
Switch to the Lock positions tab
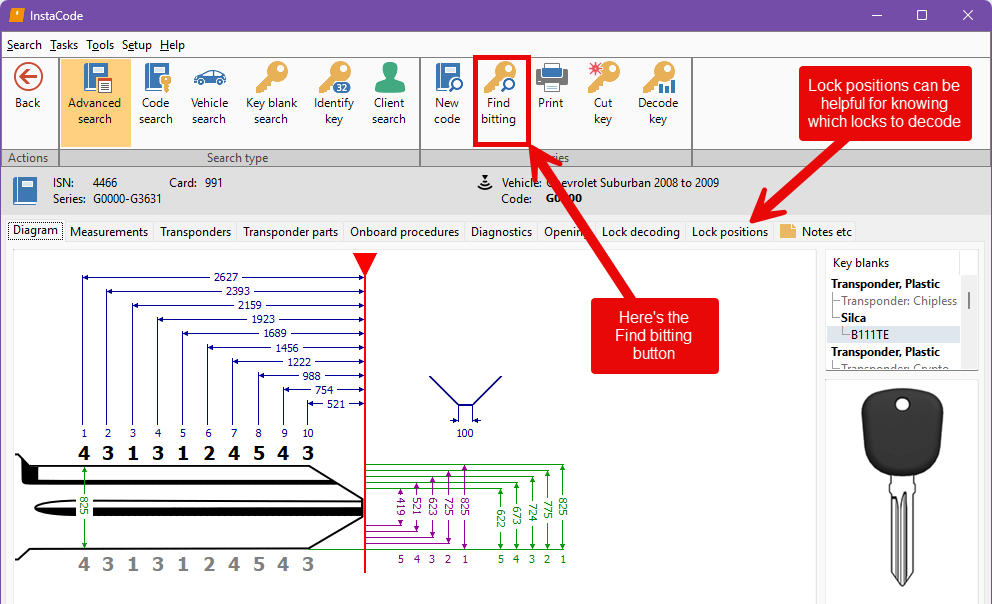coord(729,231)
